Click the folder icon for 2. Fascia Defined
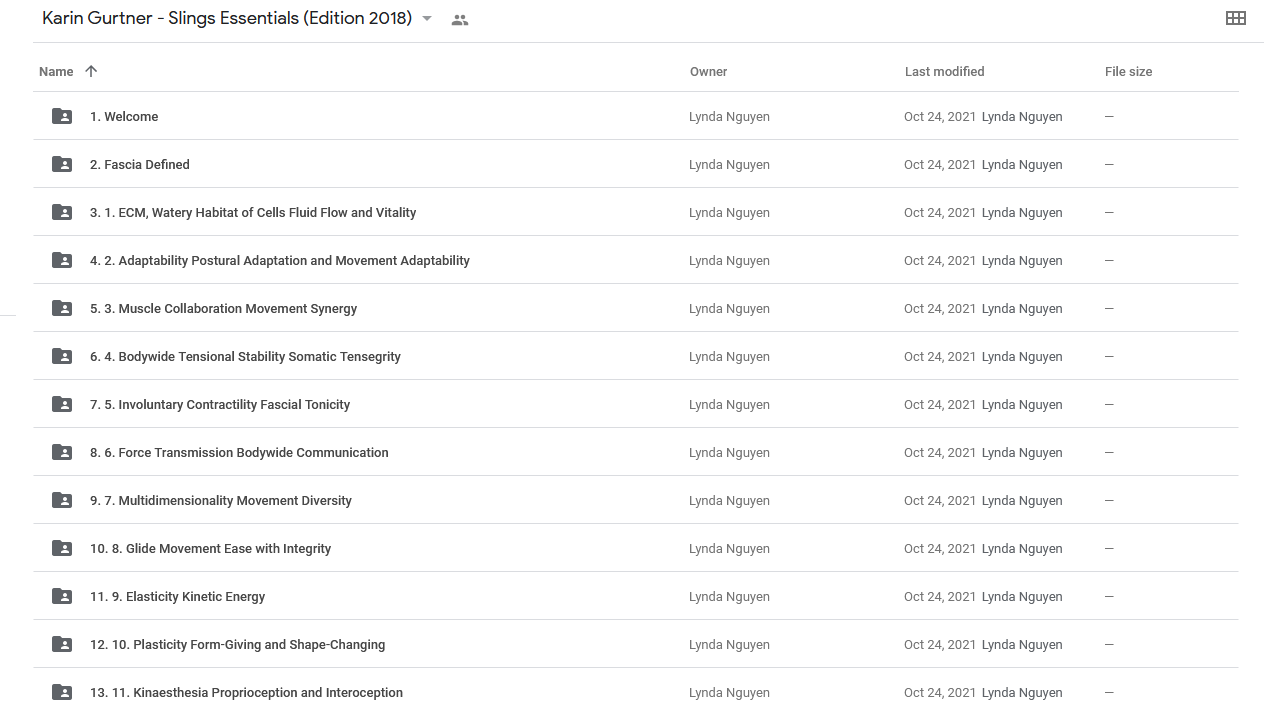 62,164
